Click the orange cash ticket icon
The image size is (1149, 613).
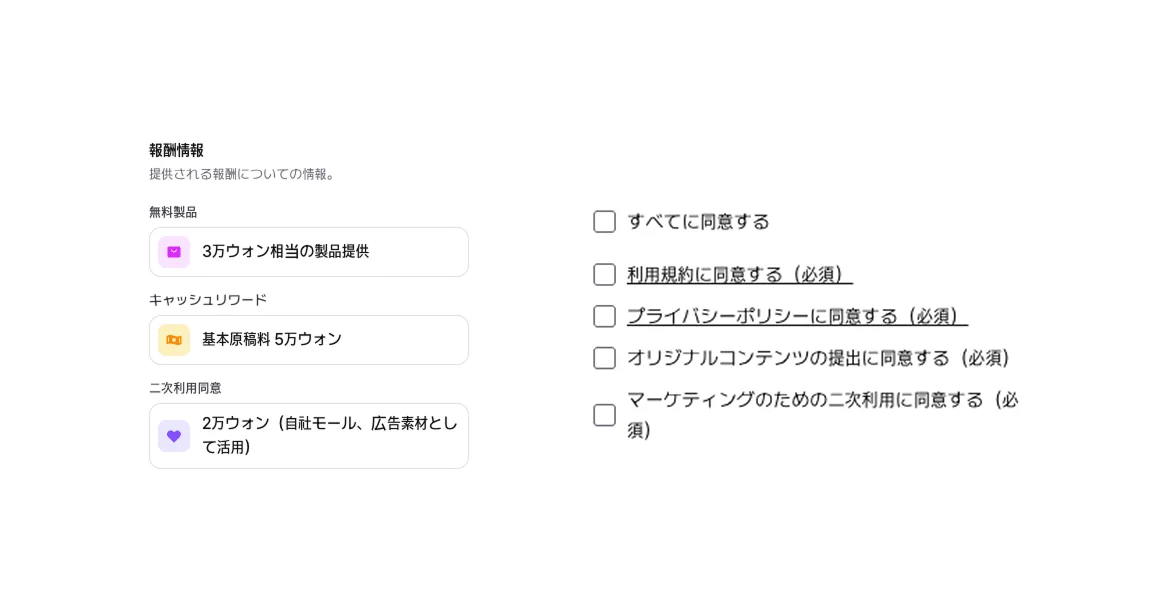pos(174,340)
